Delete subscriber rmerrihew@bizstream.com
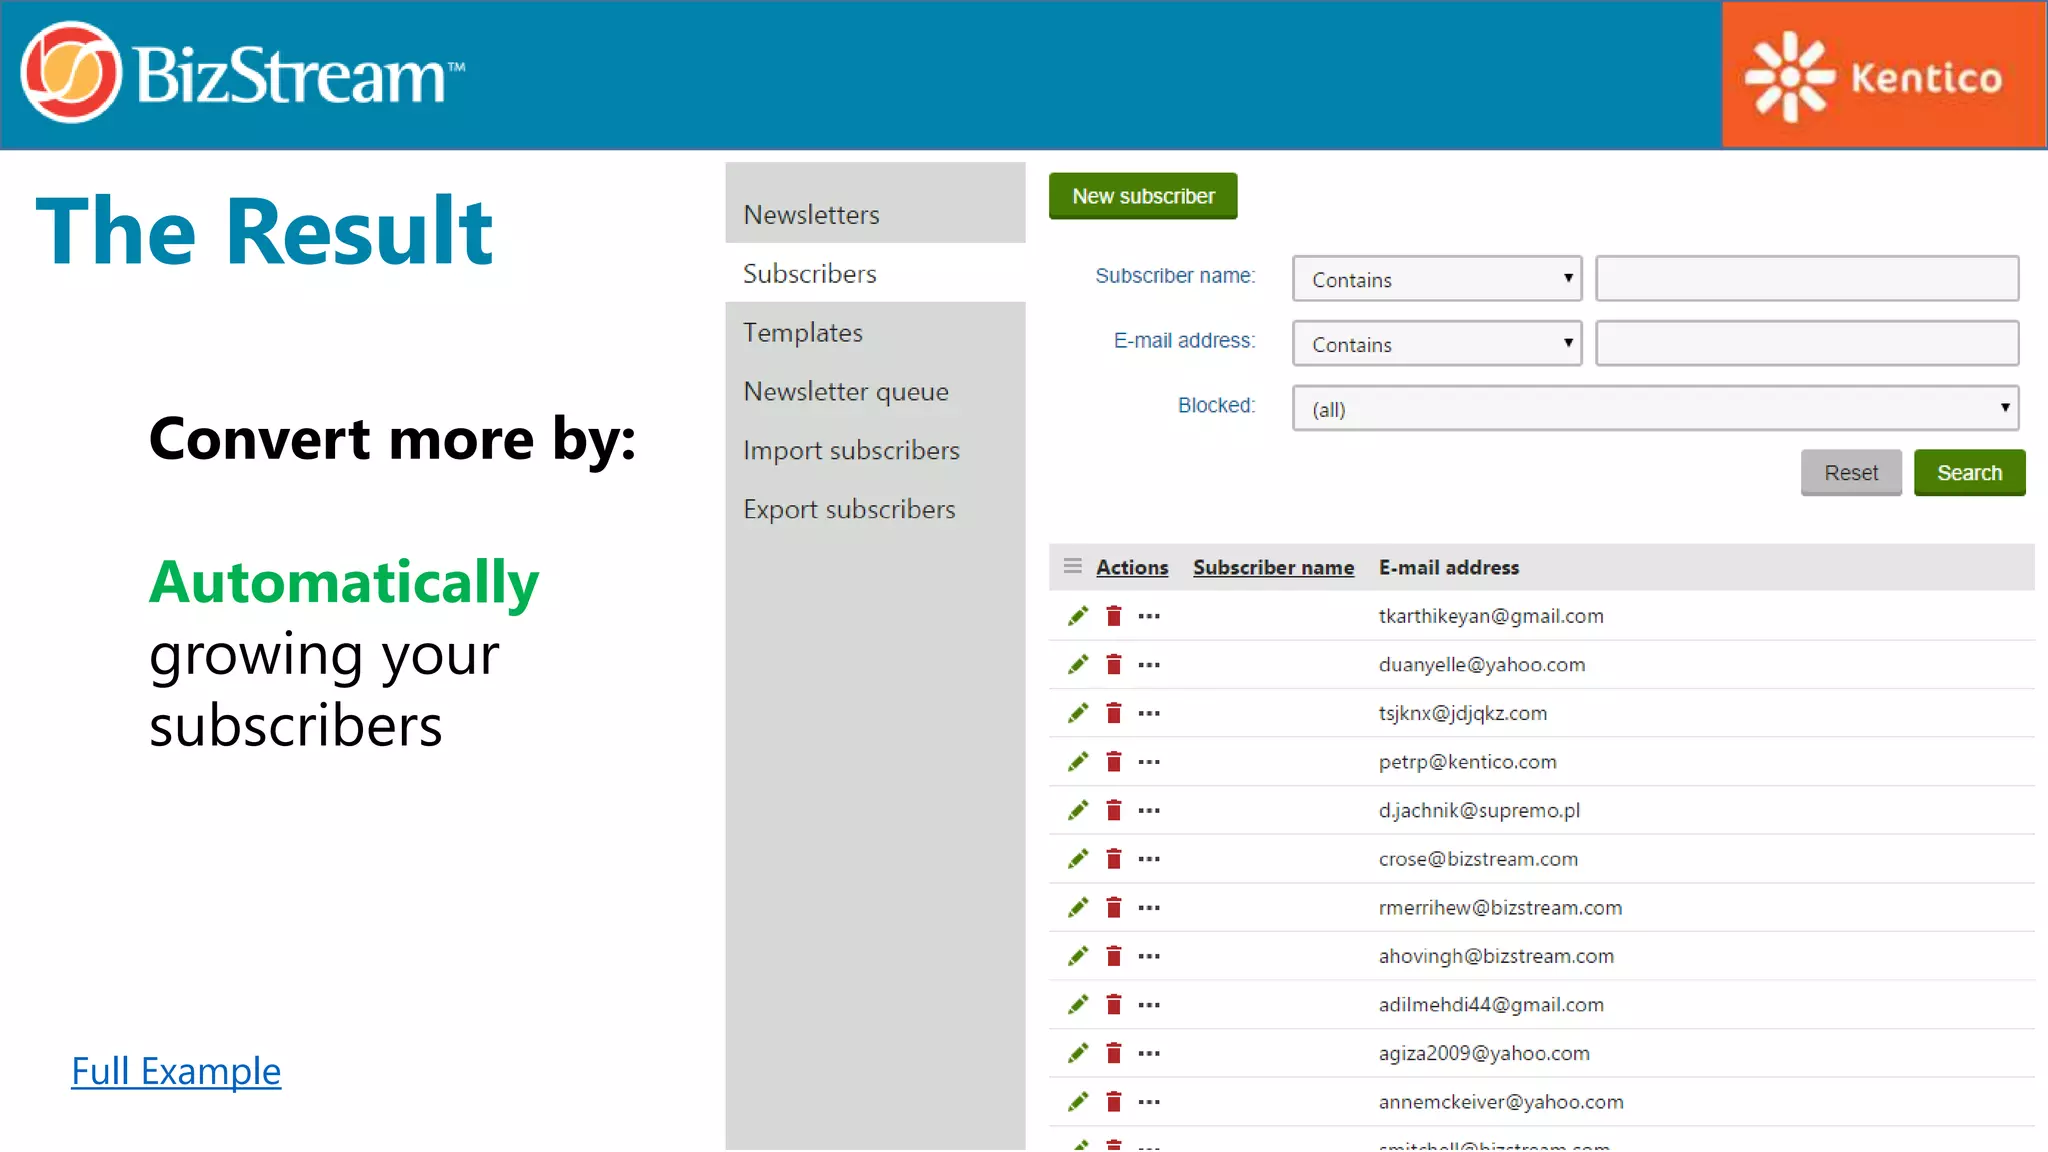2048x1152 pixels. [x=1113, y=908]
